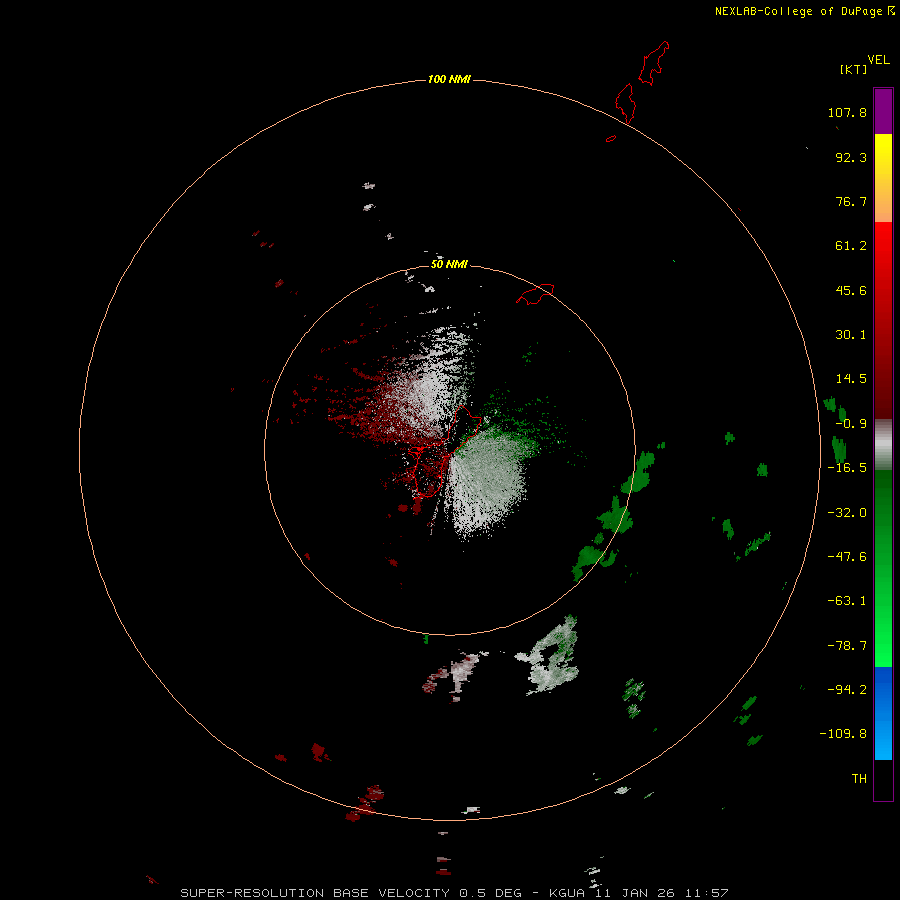Click the -32.0 legend value
Viewport: 900px width, 900px height.
(x=847, y=513)
